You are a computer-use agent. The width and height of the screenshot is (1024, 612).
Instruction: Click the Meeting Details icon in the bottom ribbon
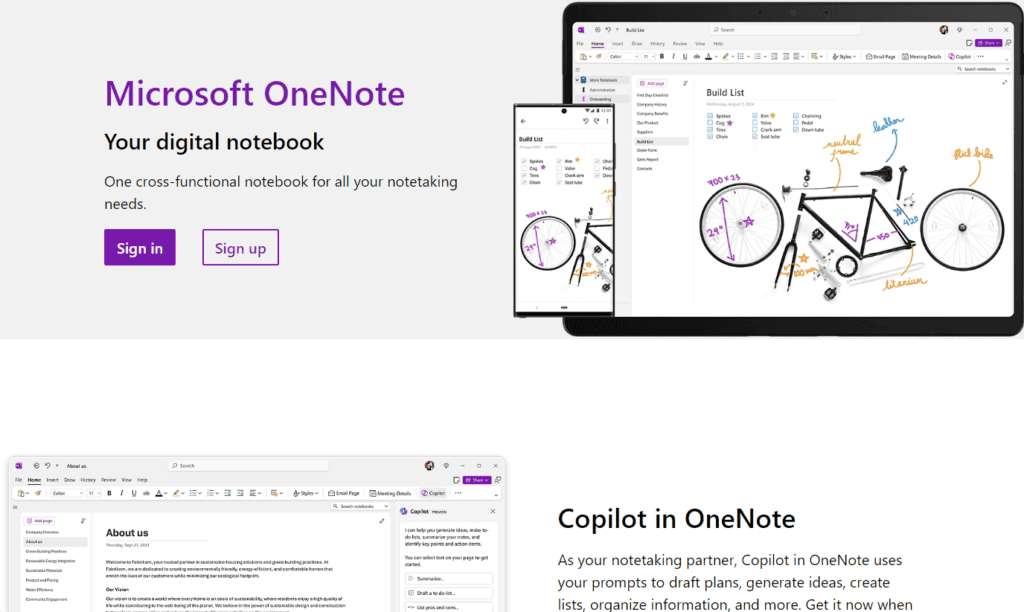point(390,493)
